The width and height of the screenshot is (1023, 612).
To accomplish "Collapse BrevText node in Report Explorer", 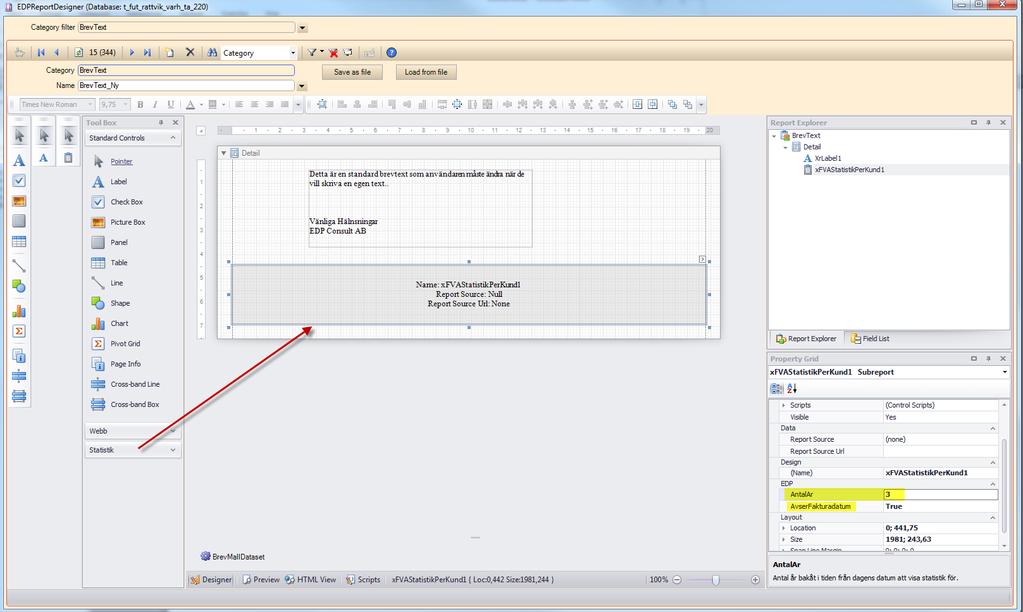I will tap(774, 136).
